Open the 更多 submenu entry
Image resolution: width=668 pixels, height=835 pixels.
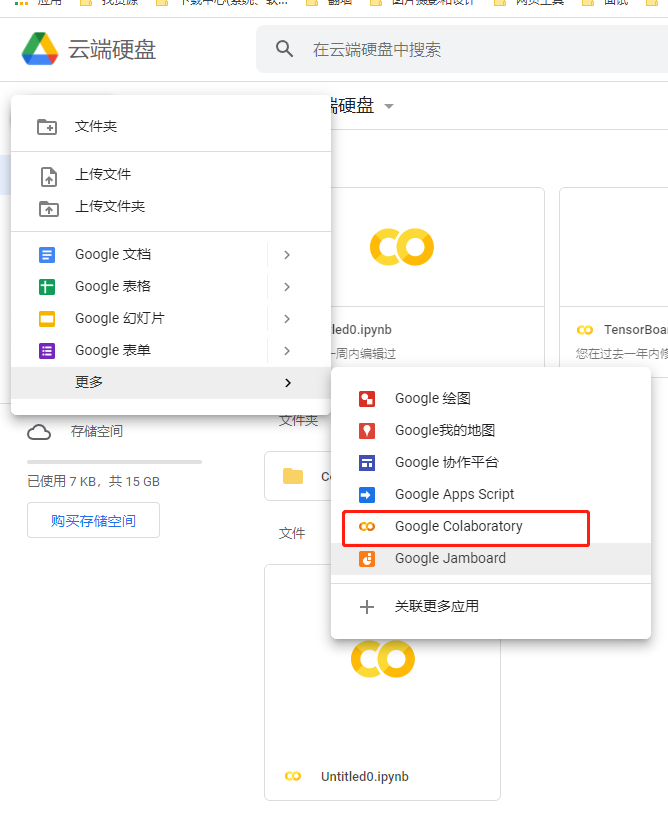click(x=171, y=382)
